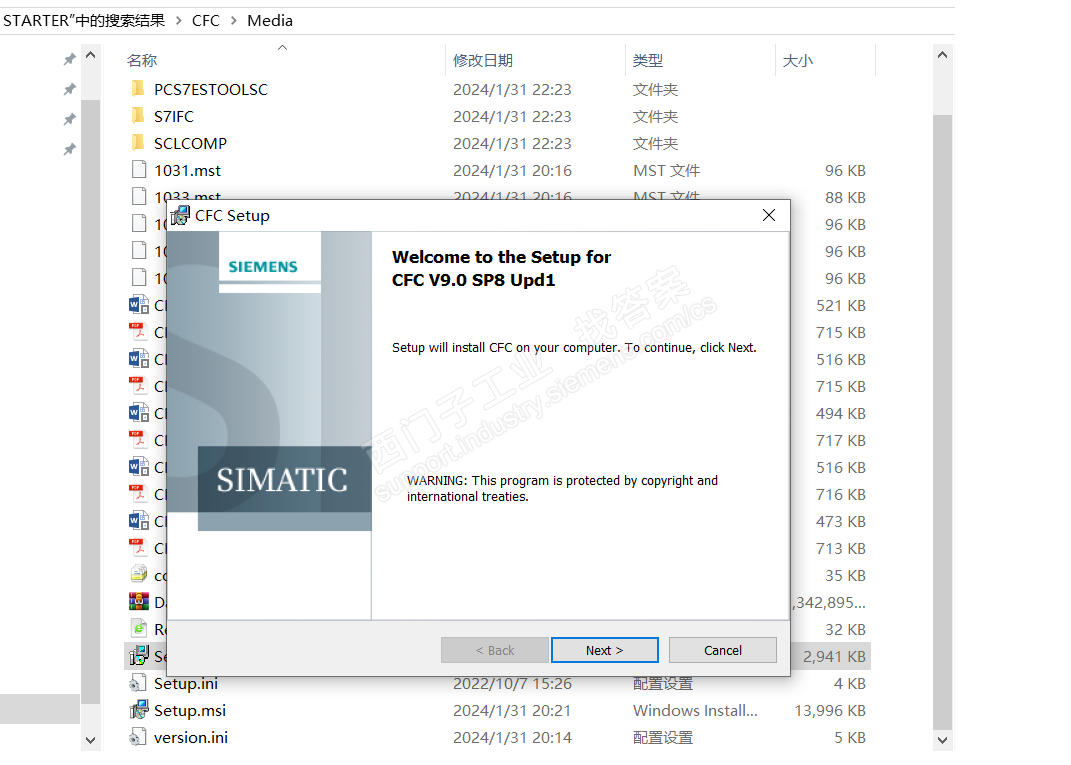Screen dimensions: 1071x765
Task: Click CFC in the breadcrumb path
Action: 206,20
